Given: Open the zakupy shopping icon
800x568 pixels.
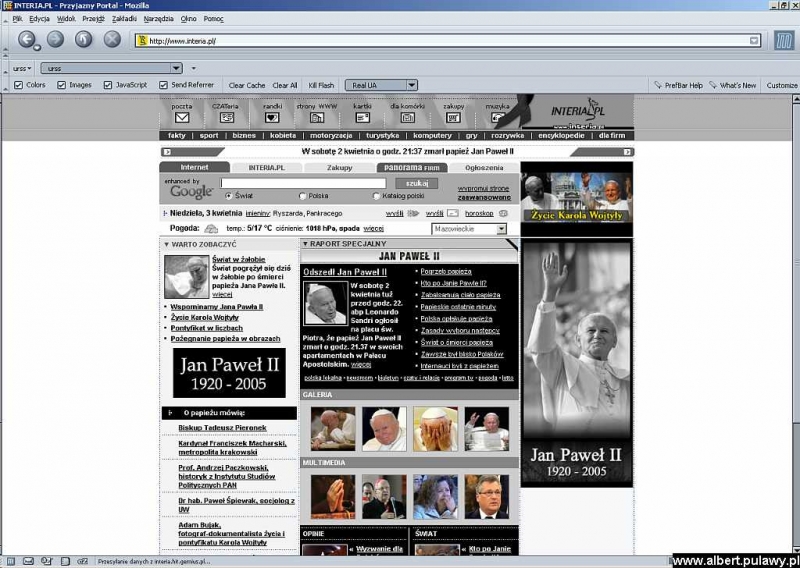Looking at the screenshot, I should [453, 117].
